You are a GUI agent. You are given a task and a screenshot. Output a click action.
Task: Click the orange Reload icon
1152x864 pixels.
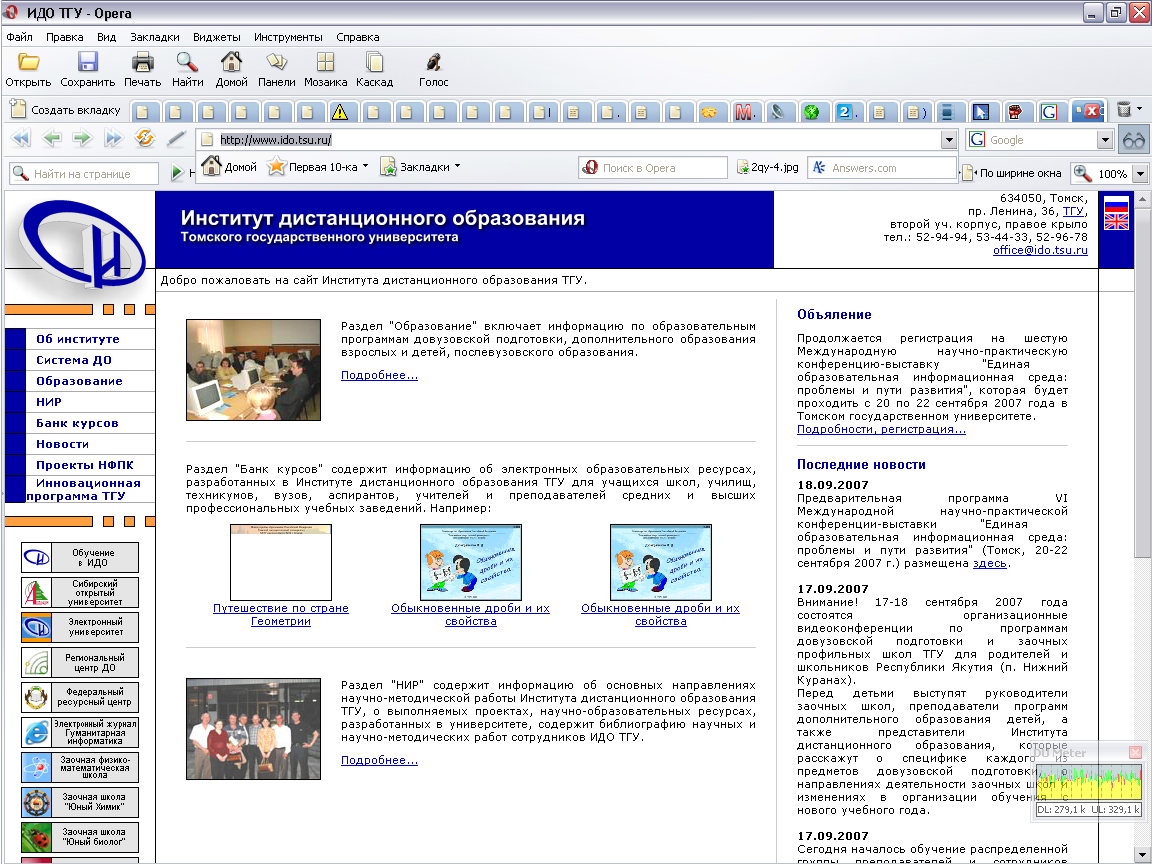(x=145, y=137)
